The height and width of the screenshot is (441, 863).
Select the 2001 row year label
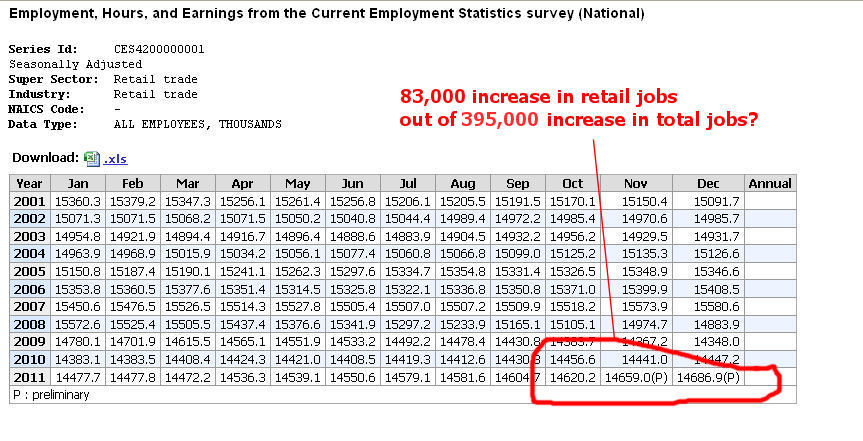[x=30, y=201]
